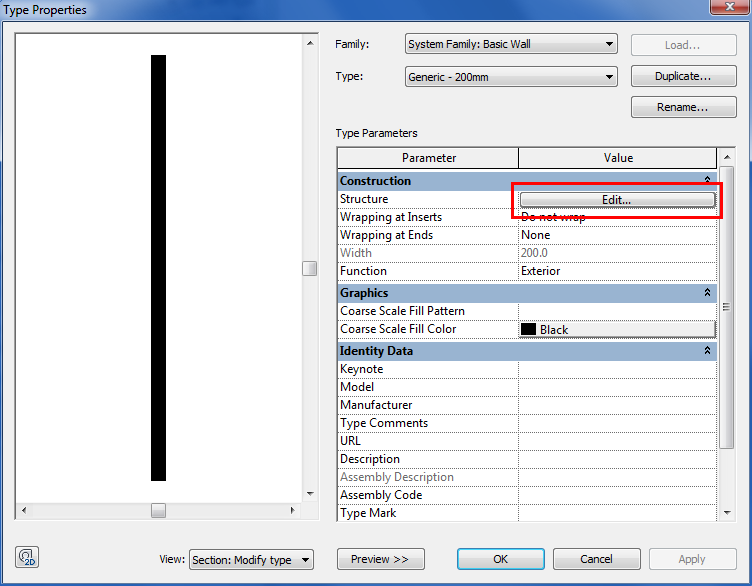This screenshot has height=586, width=752.
Task: Click the Duplicate... button
Action: coord(683,76)
